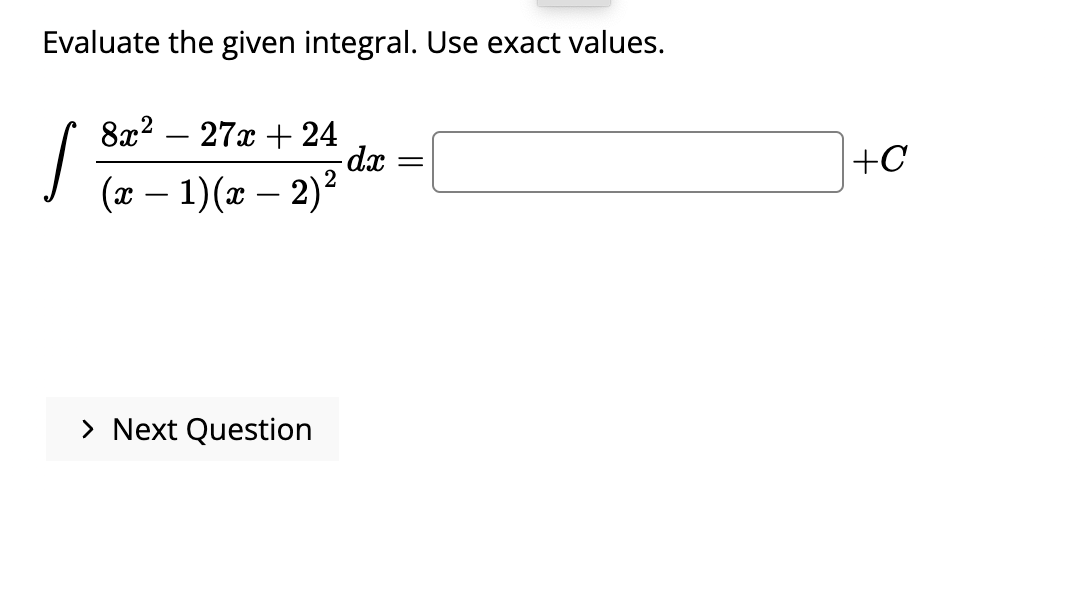
Task: Select the phrase Use exact values
Action: pyautogui.click(x=545, y=42)
